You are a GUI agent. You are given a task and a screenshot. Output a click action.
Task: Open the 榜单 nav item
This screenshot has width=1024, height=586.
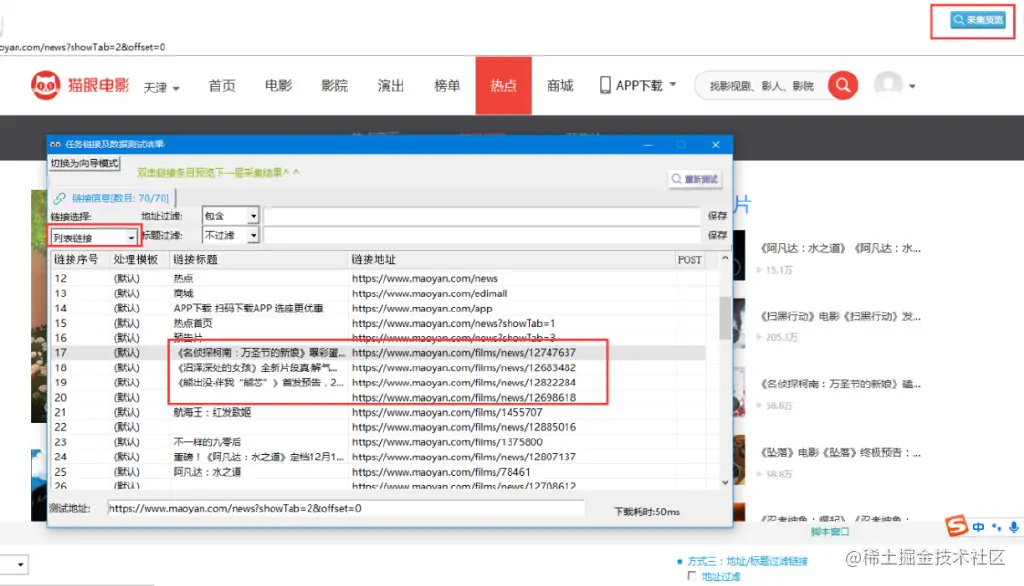click(x=447, y=86)
